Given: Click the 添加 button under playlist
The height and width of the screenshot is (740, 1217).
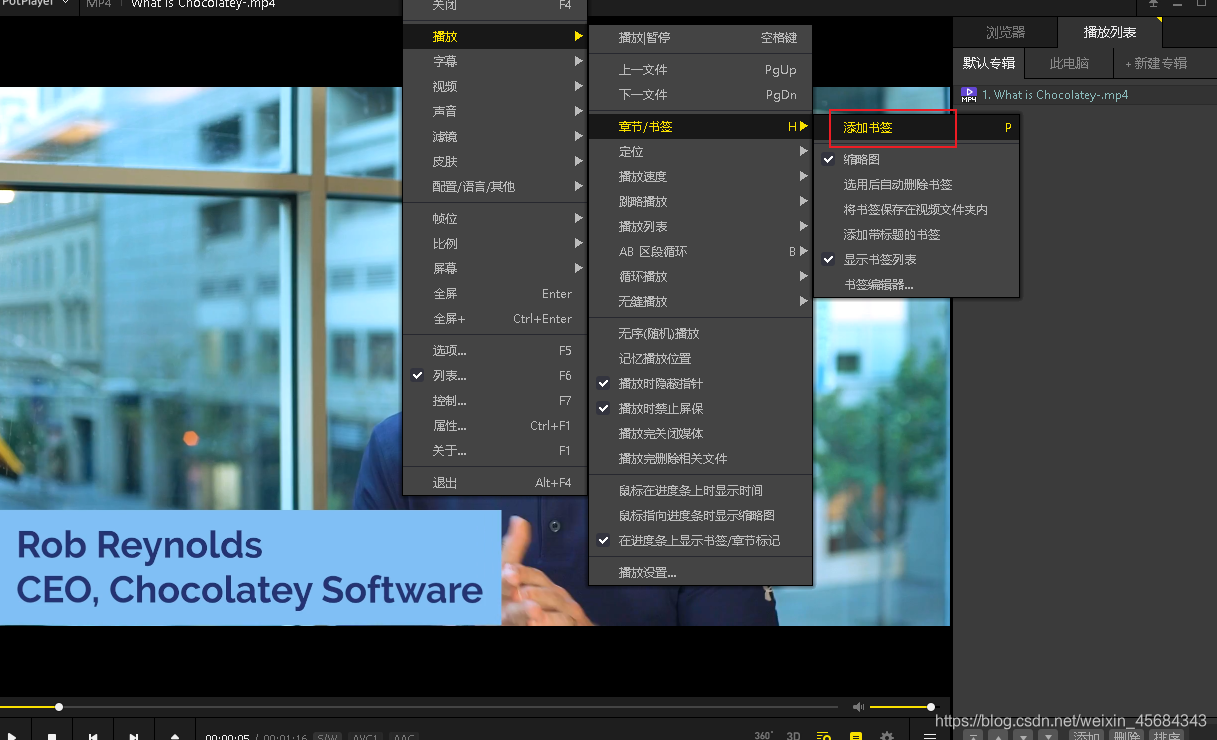Looking at the screenshot, I should tap(1087, 737).
